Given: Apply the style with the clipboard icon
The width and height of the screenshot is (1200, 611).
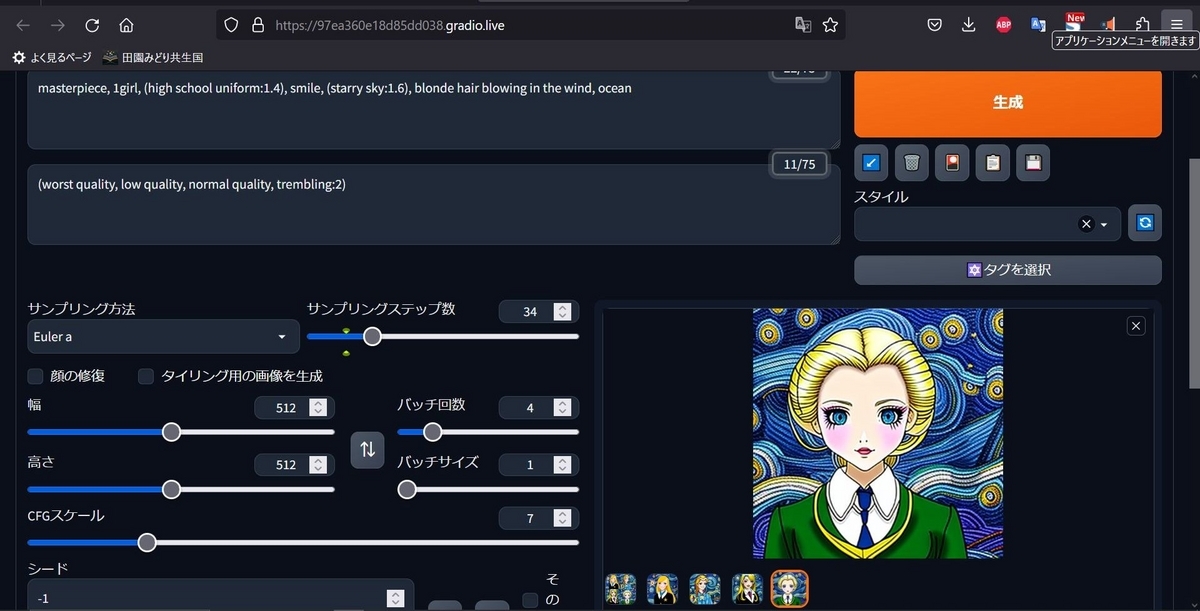Looking at the screenshot, I should click(x=992, y=162).
